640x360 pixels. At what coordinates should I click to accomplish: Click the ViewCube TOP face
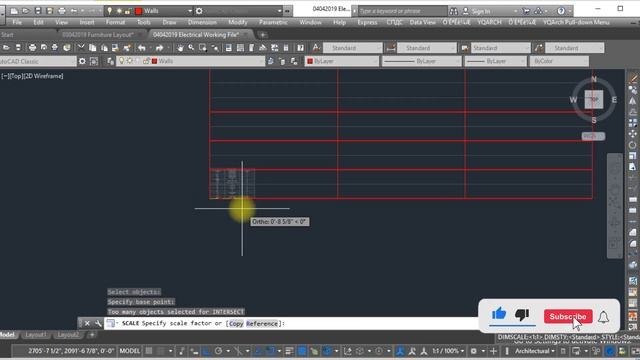pos(593,100)
